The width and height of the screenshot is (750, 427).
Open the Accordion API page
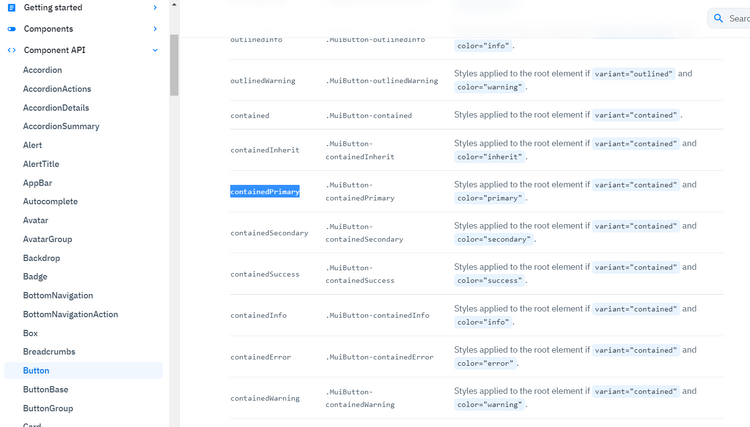coord(42,70)
